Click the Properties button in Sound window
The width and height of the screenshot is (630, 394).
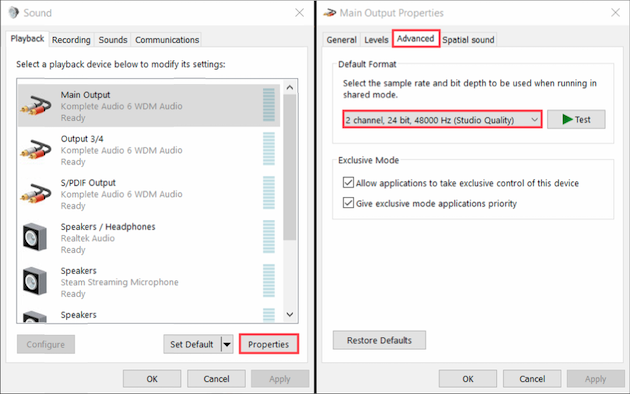[269, 344]
